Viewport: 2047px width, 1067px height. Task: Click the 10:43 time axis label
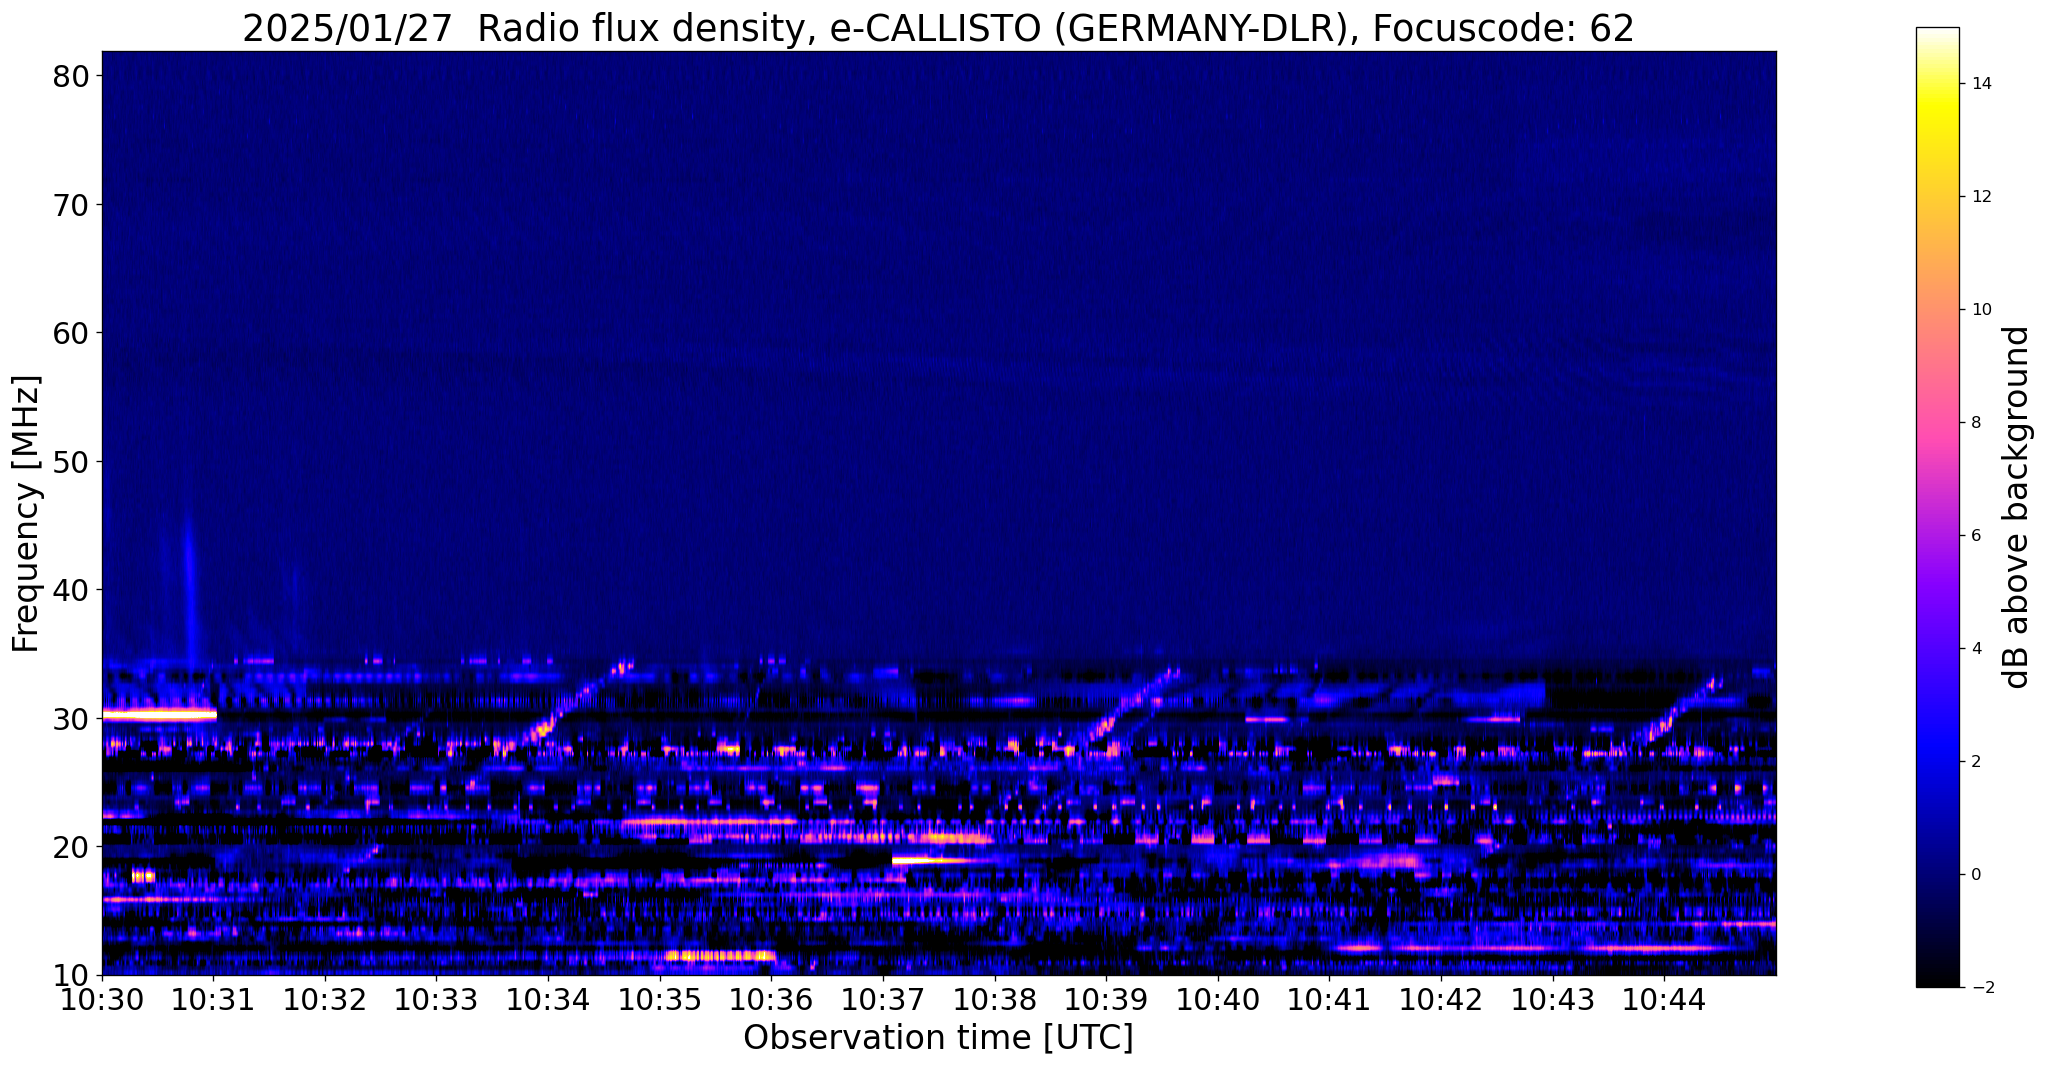click(x=1552, y=999)
